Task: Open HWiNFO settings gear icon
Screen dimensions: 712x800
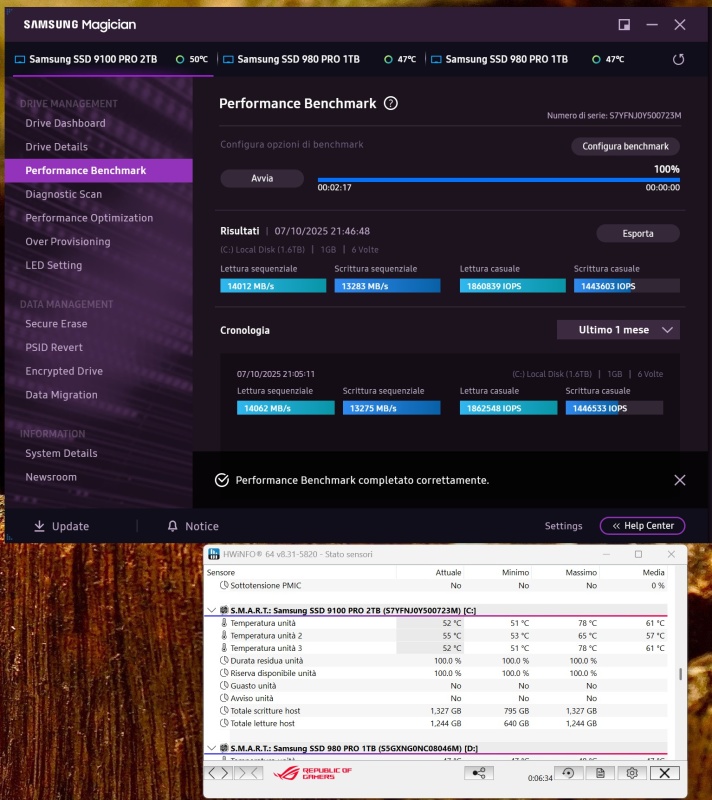Action: 631,773
